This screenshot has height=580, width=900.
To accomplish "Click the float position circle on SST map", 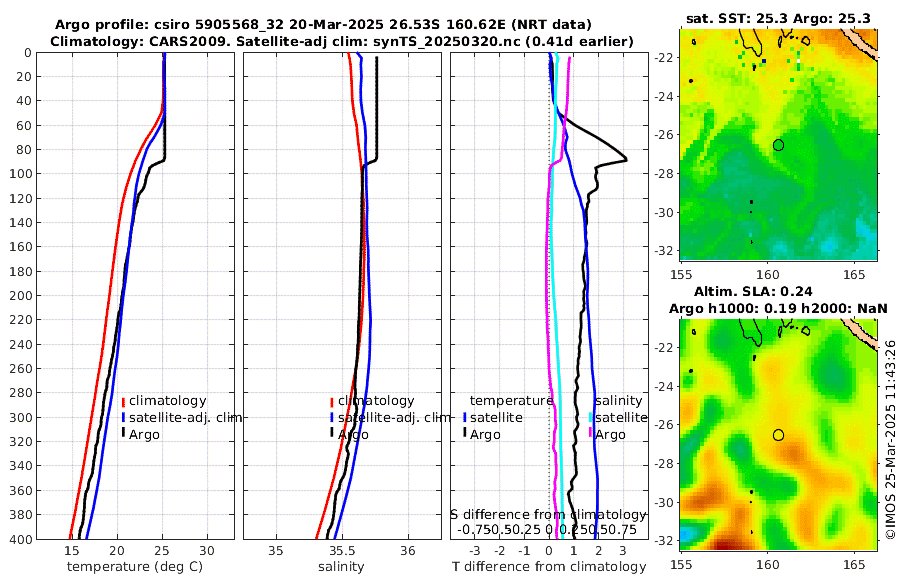I will click(x=778, y=145).
